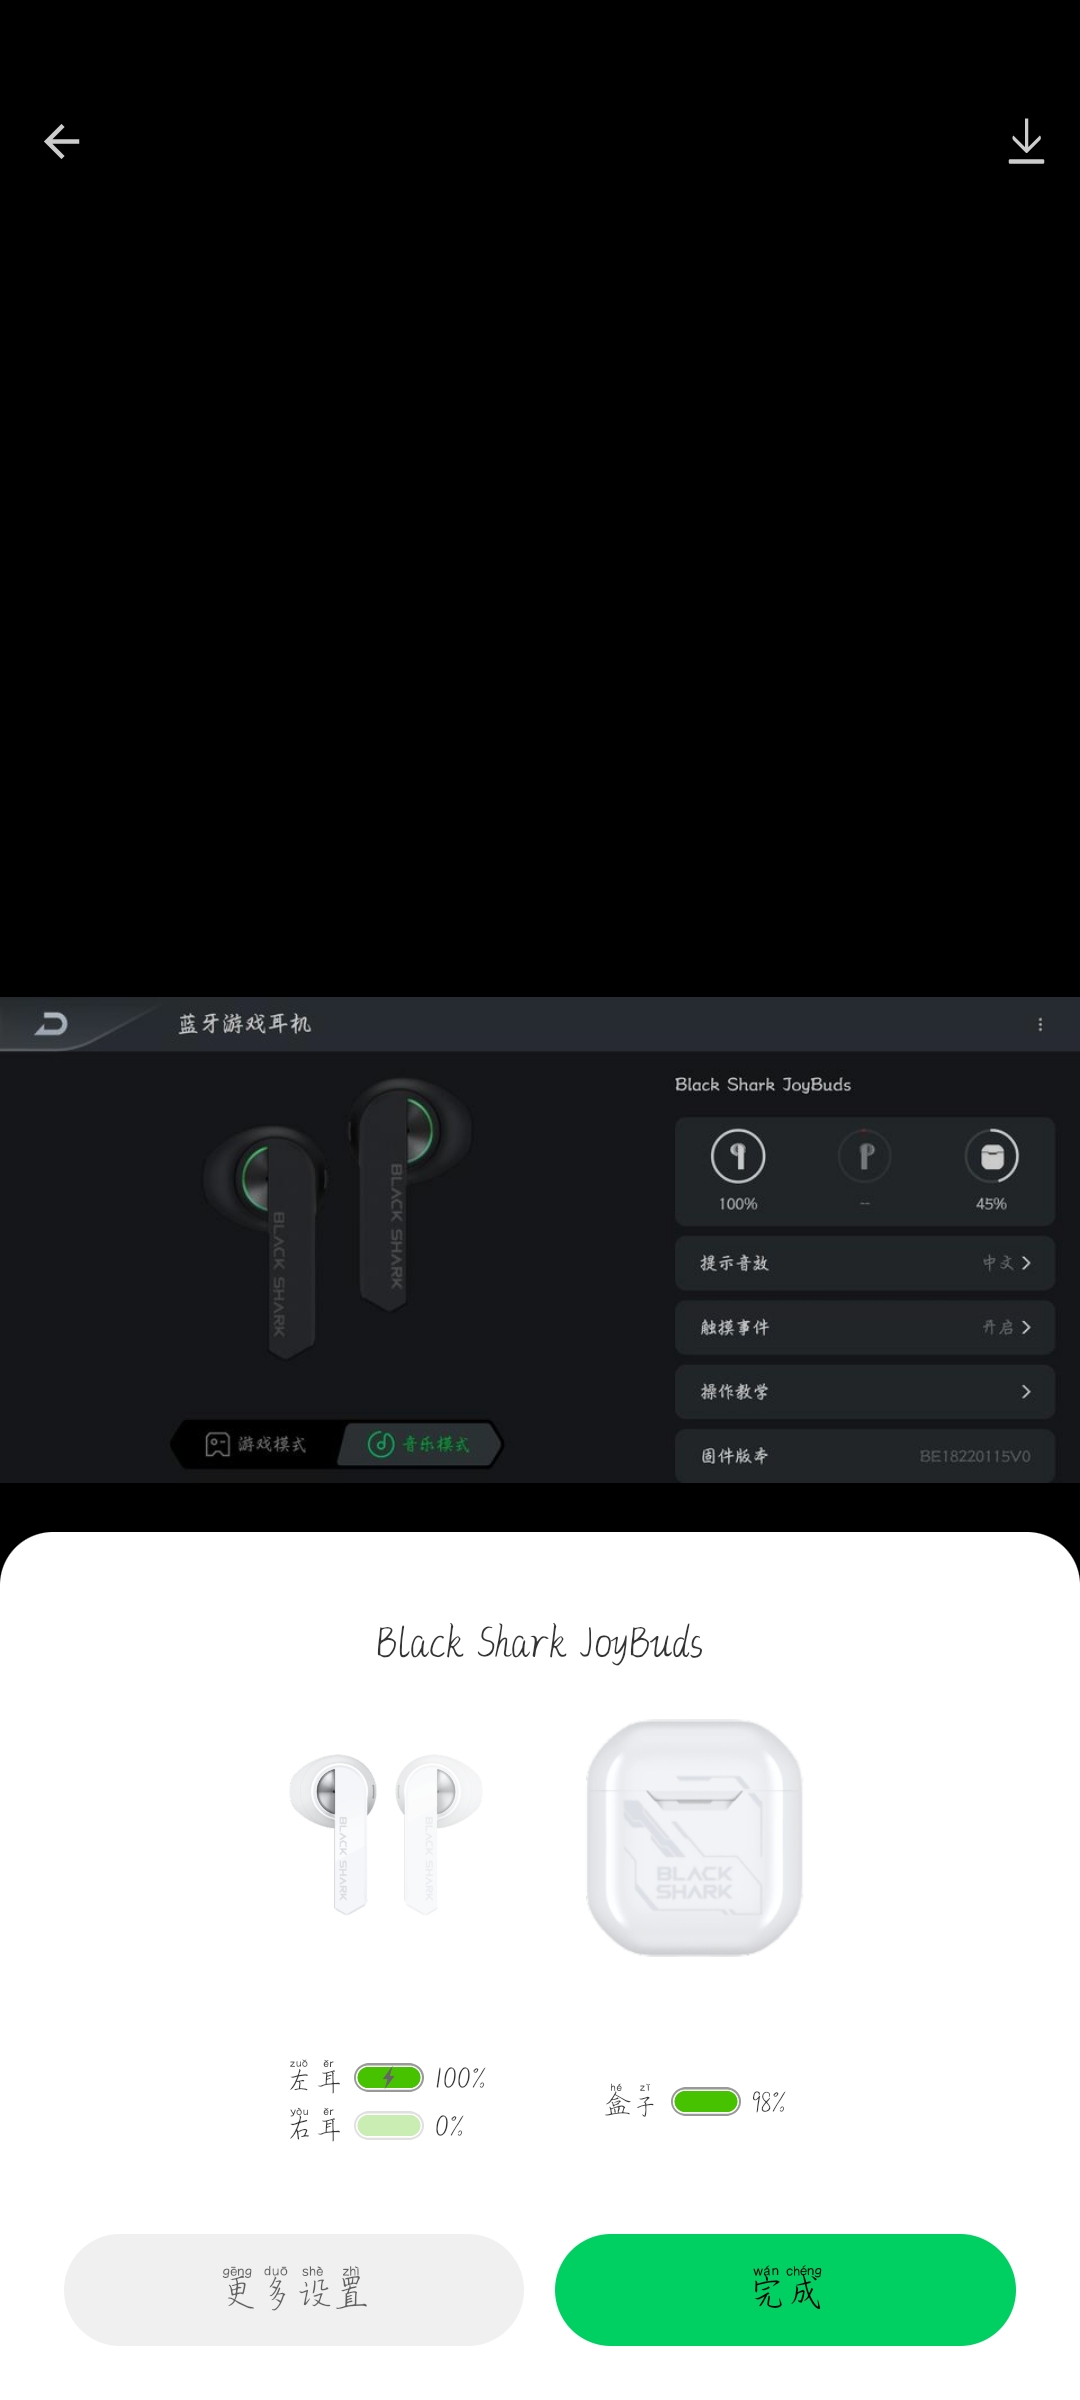Tap the 蓝牙游戏耳机 title

(245, 1023)
